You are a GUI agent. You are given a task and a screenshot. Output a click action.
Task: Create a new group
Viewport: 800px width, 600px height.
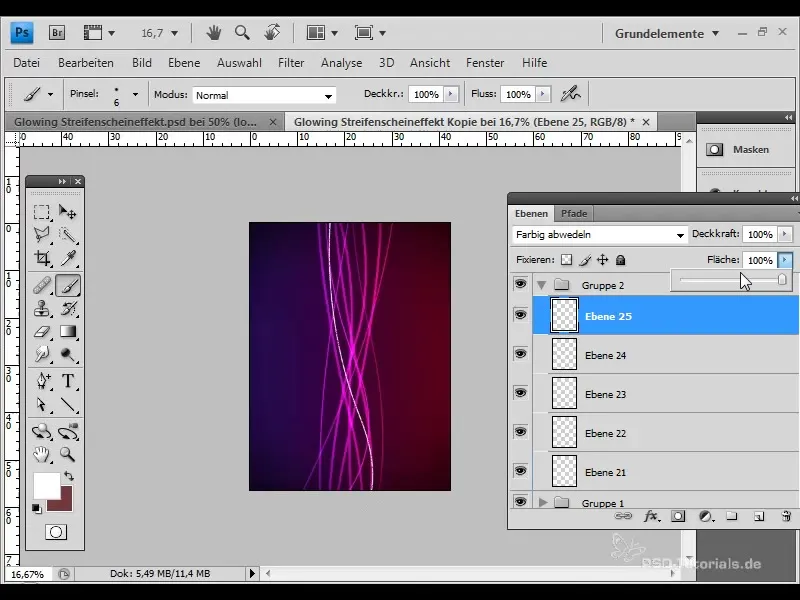click(732, 516)
